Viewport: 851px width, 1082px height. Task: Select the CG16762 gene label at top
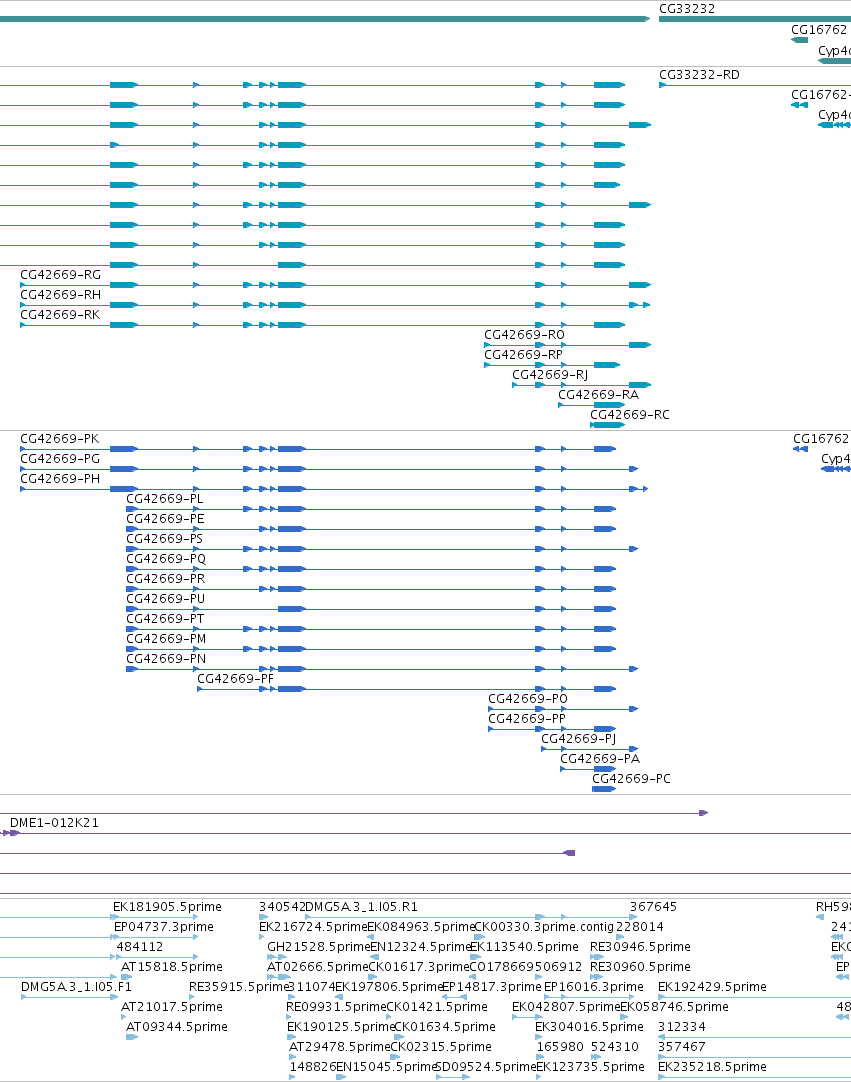point(819,30)
